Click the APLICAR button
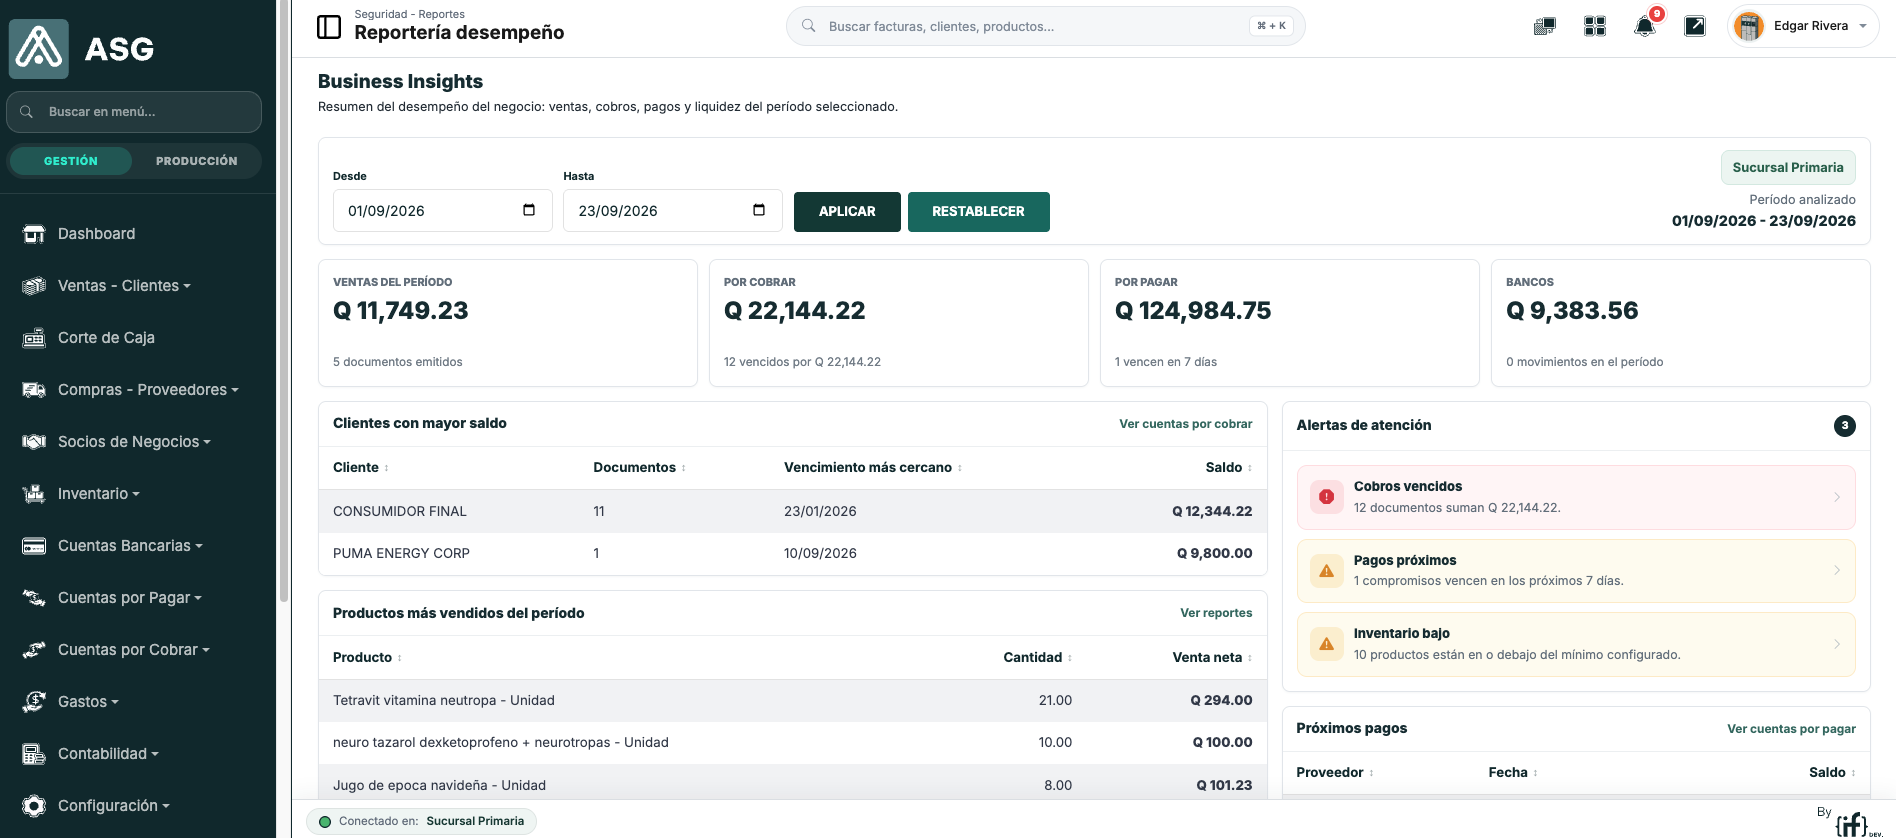 pos(847,212)
